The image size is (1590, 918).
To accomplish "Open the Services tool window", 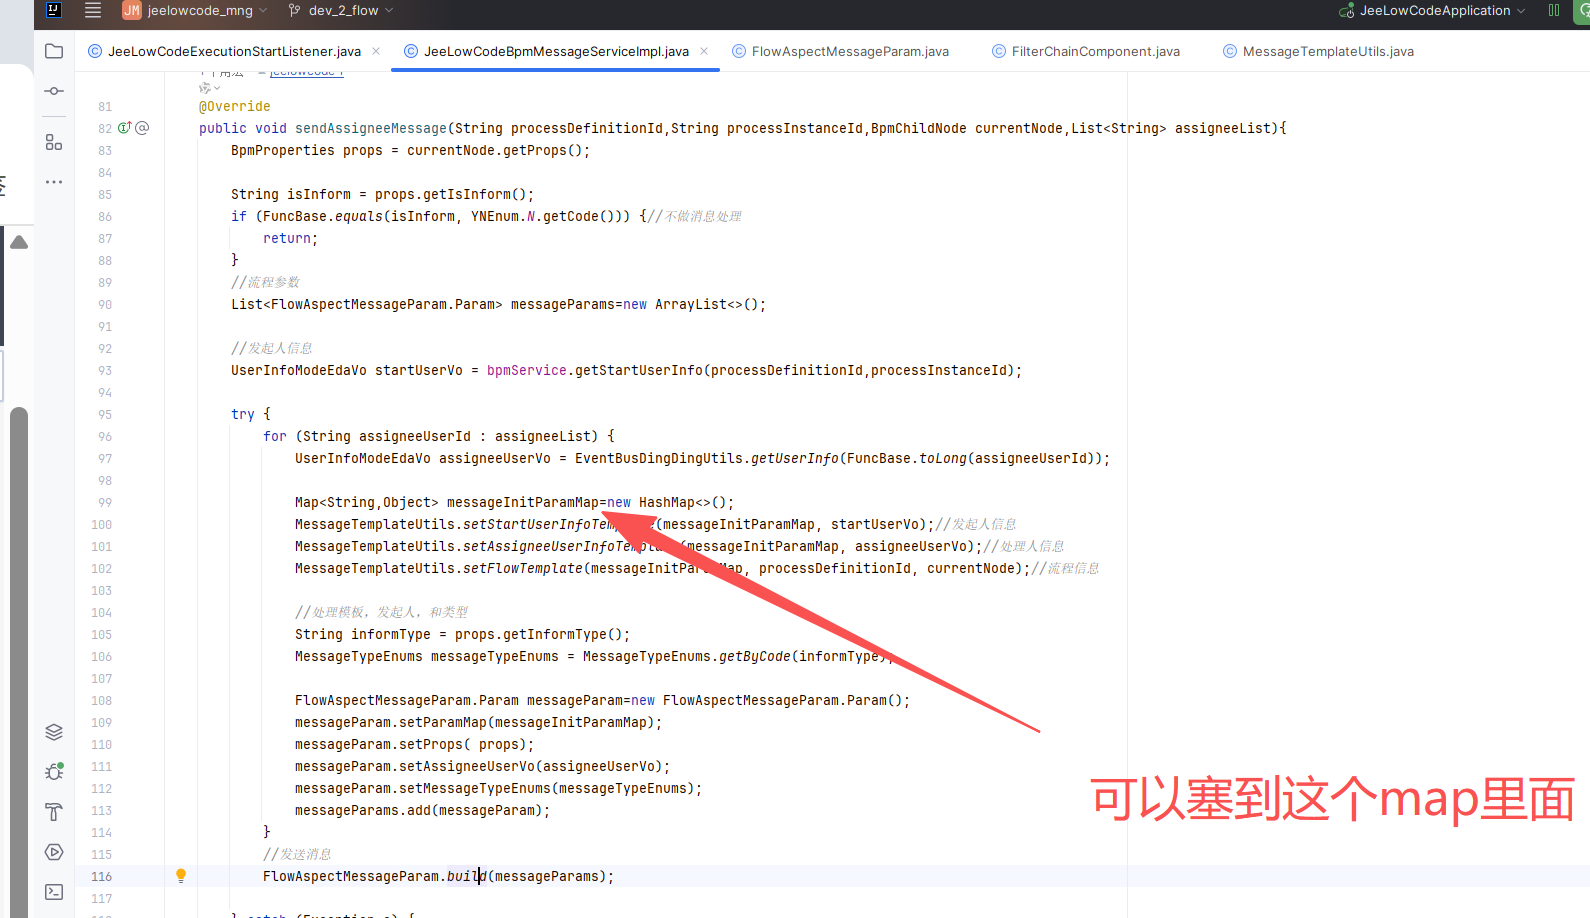I will (x=54, y=852).
